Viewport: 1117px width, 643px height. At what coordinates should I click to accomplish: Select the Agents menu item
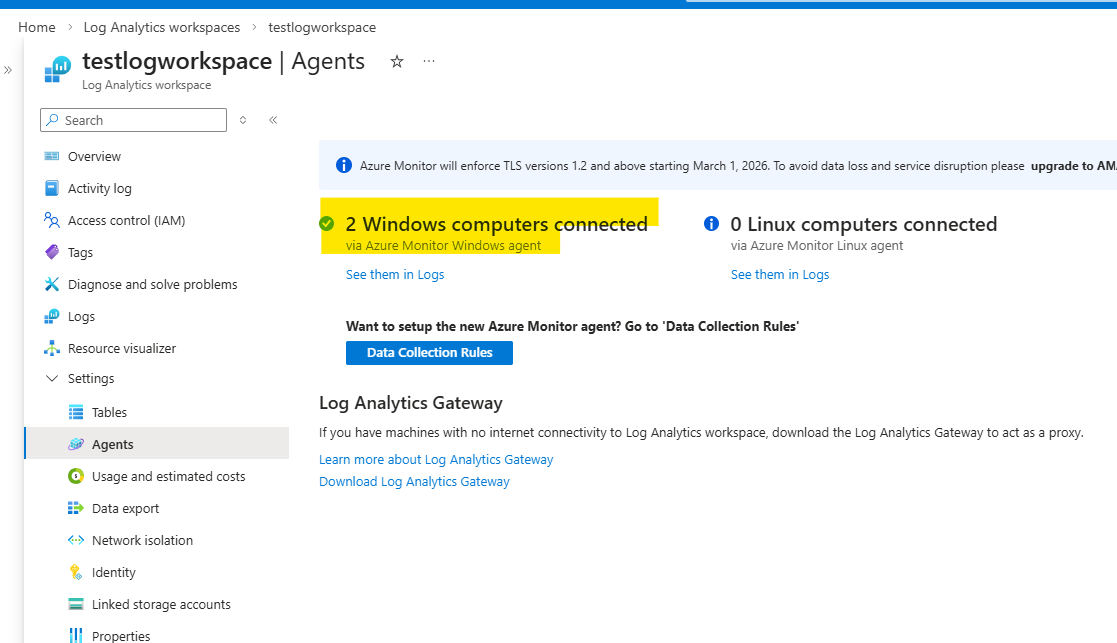click(x=113, y=444)
